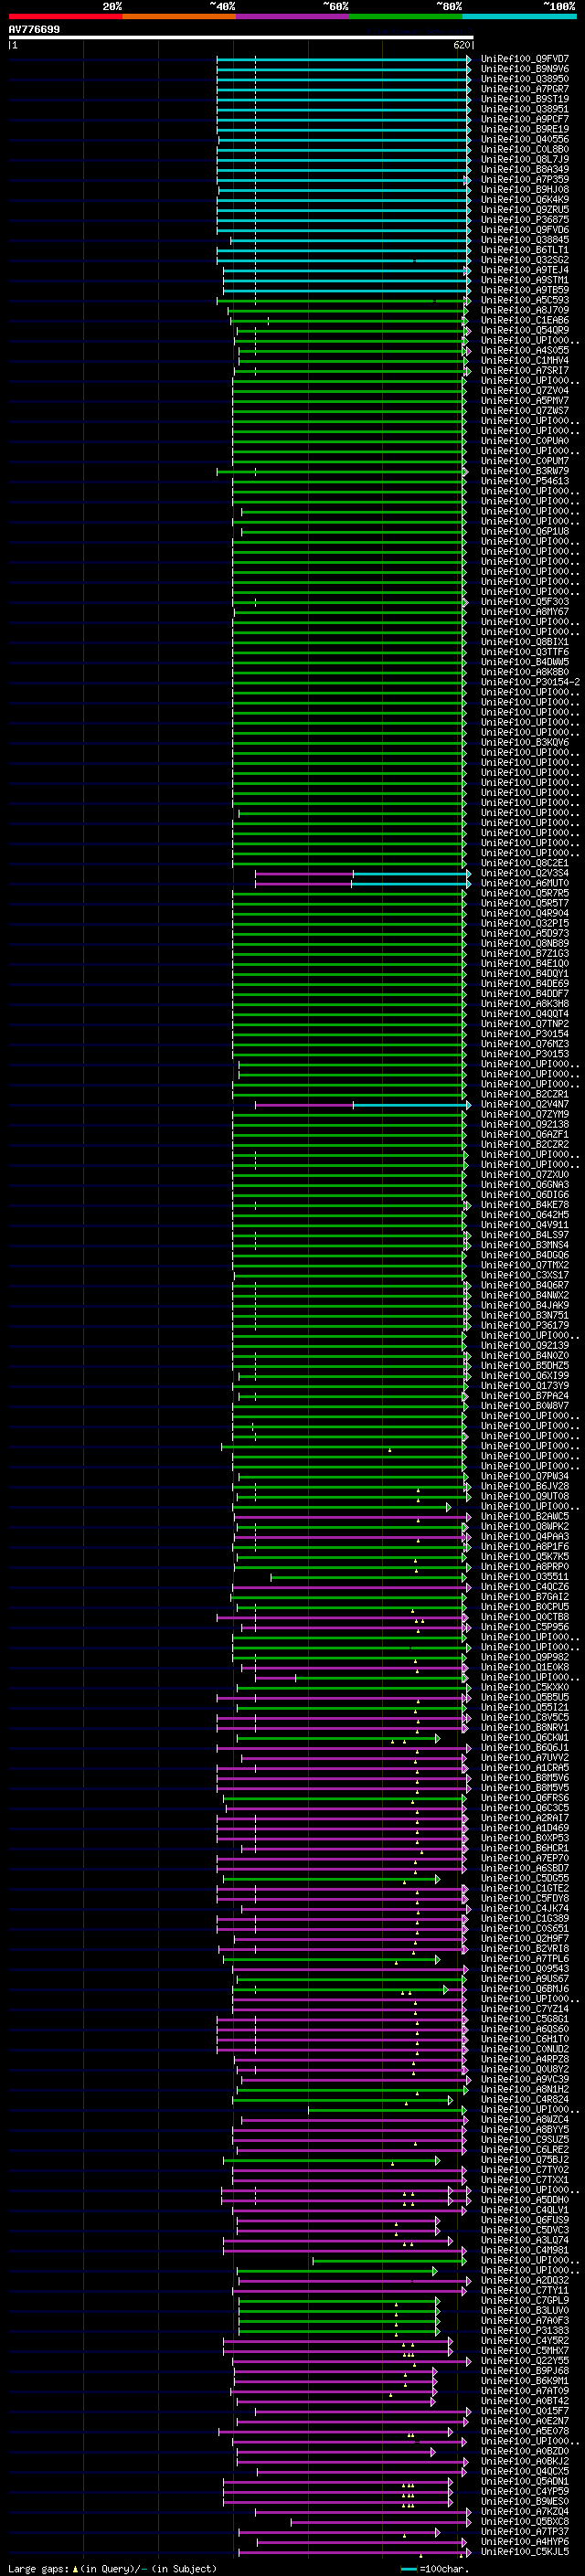Select label UniRef100_A5D973
Image resolution: width=585 pixels, height=2576 pixels.
[x=524, y=933]
